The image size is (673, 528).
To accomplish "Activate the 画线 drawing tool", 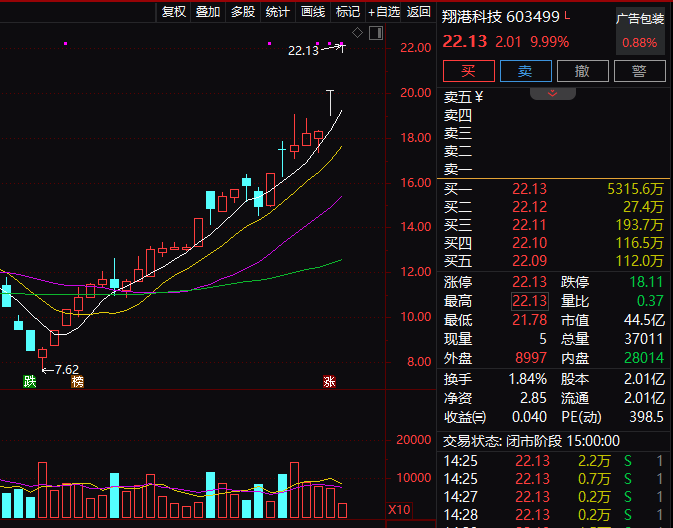I will click(x=313, y=12).
